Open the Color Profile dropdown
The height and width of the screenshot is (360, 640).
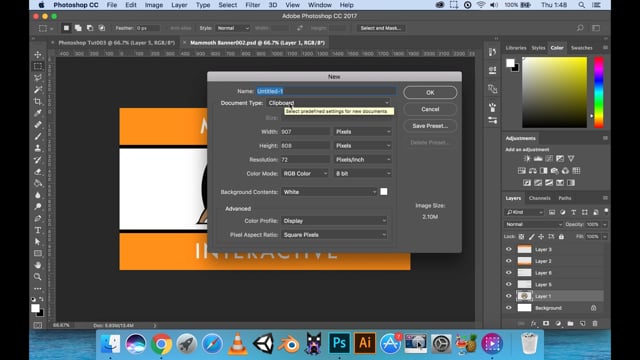click(x=334, y=221)
